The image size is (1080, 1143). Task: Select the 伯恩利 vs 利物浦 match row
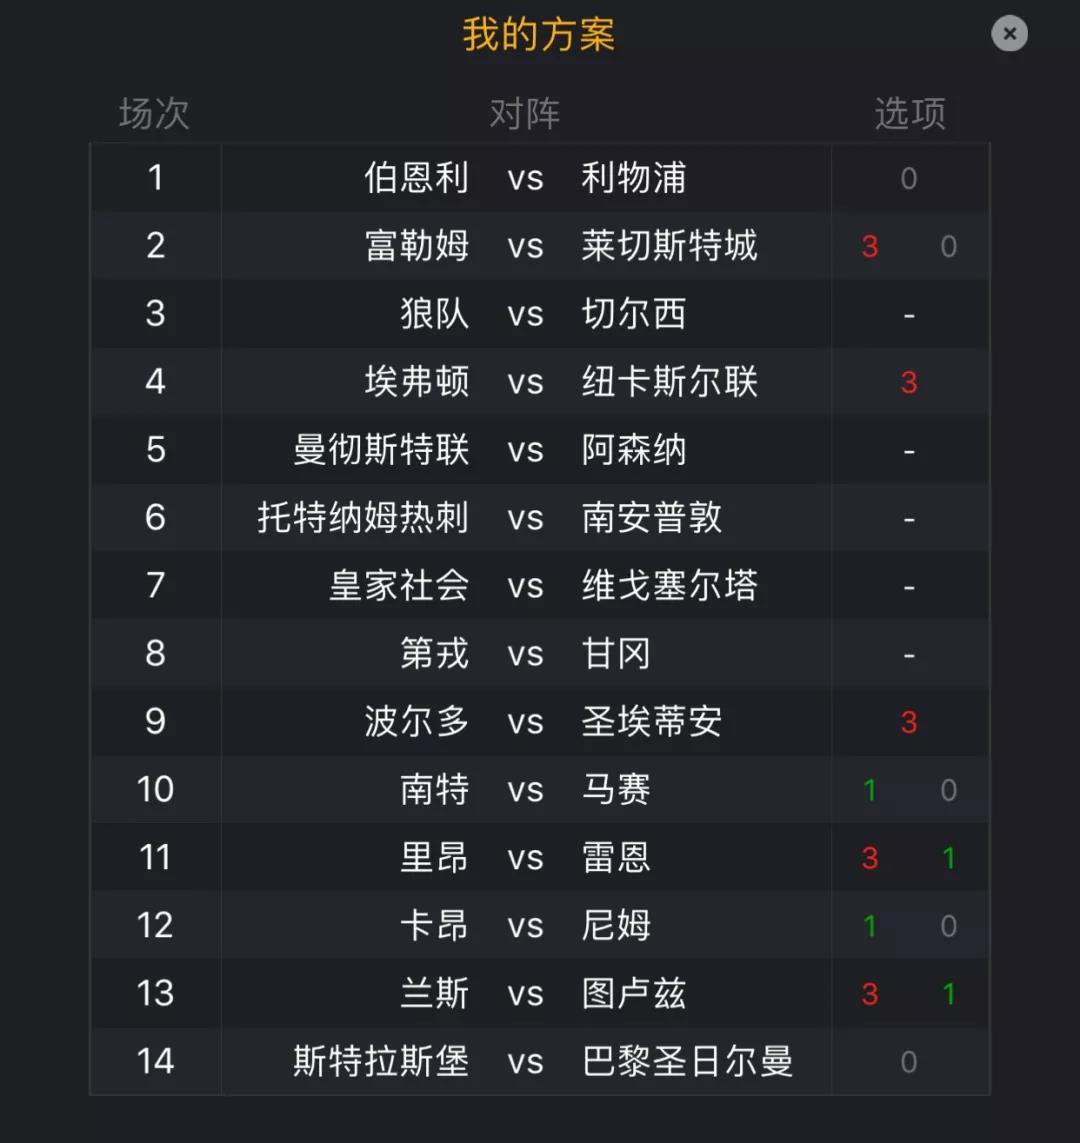pyautogui.click(x=539, y=178)
